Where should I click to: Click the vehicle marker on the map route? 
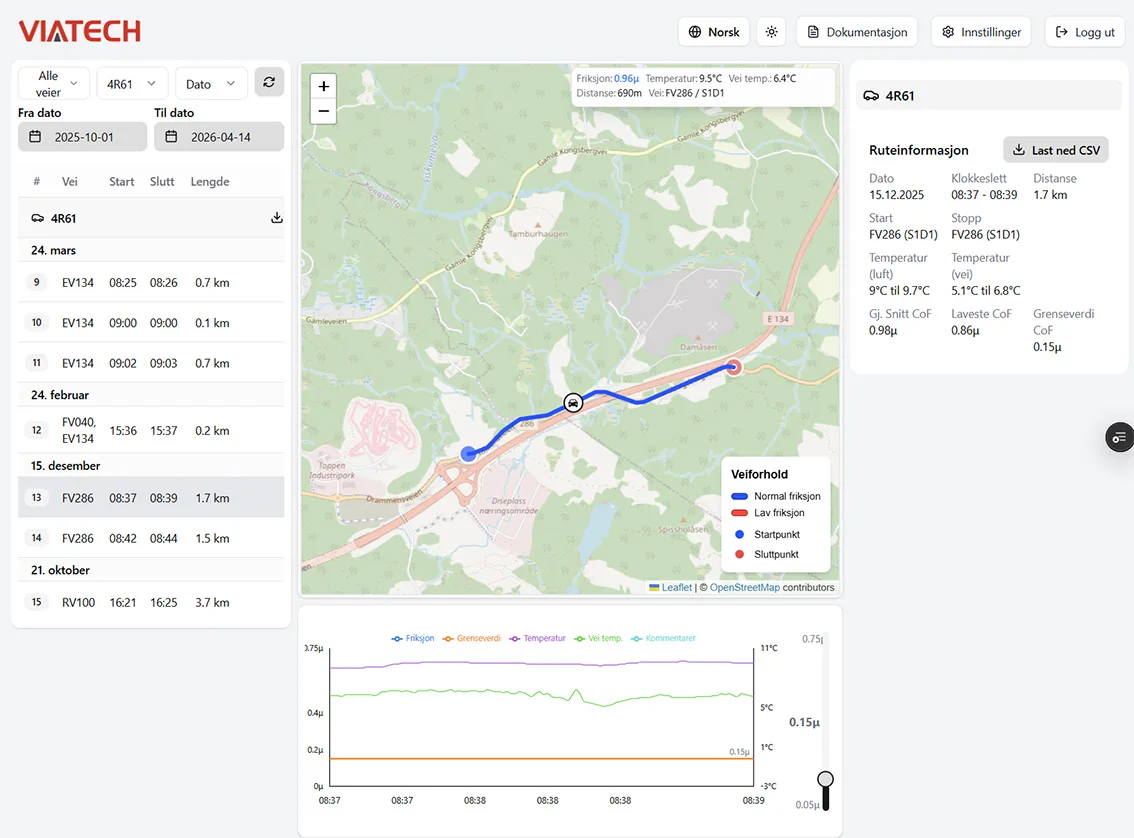(573, 402)
